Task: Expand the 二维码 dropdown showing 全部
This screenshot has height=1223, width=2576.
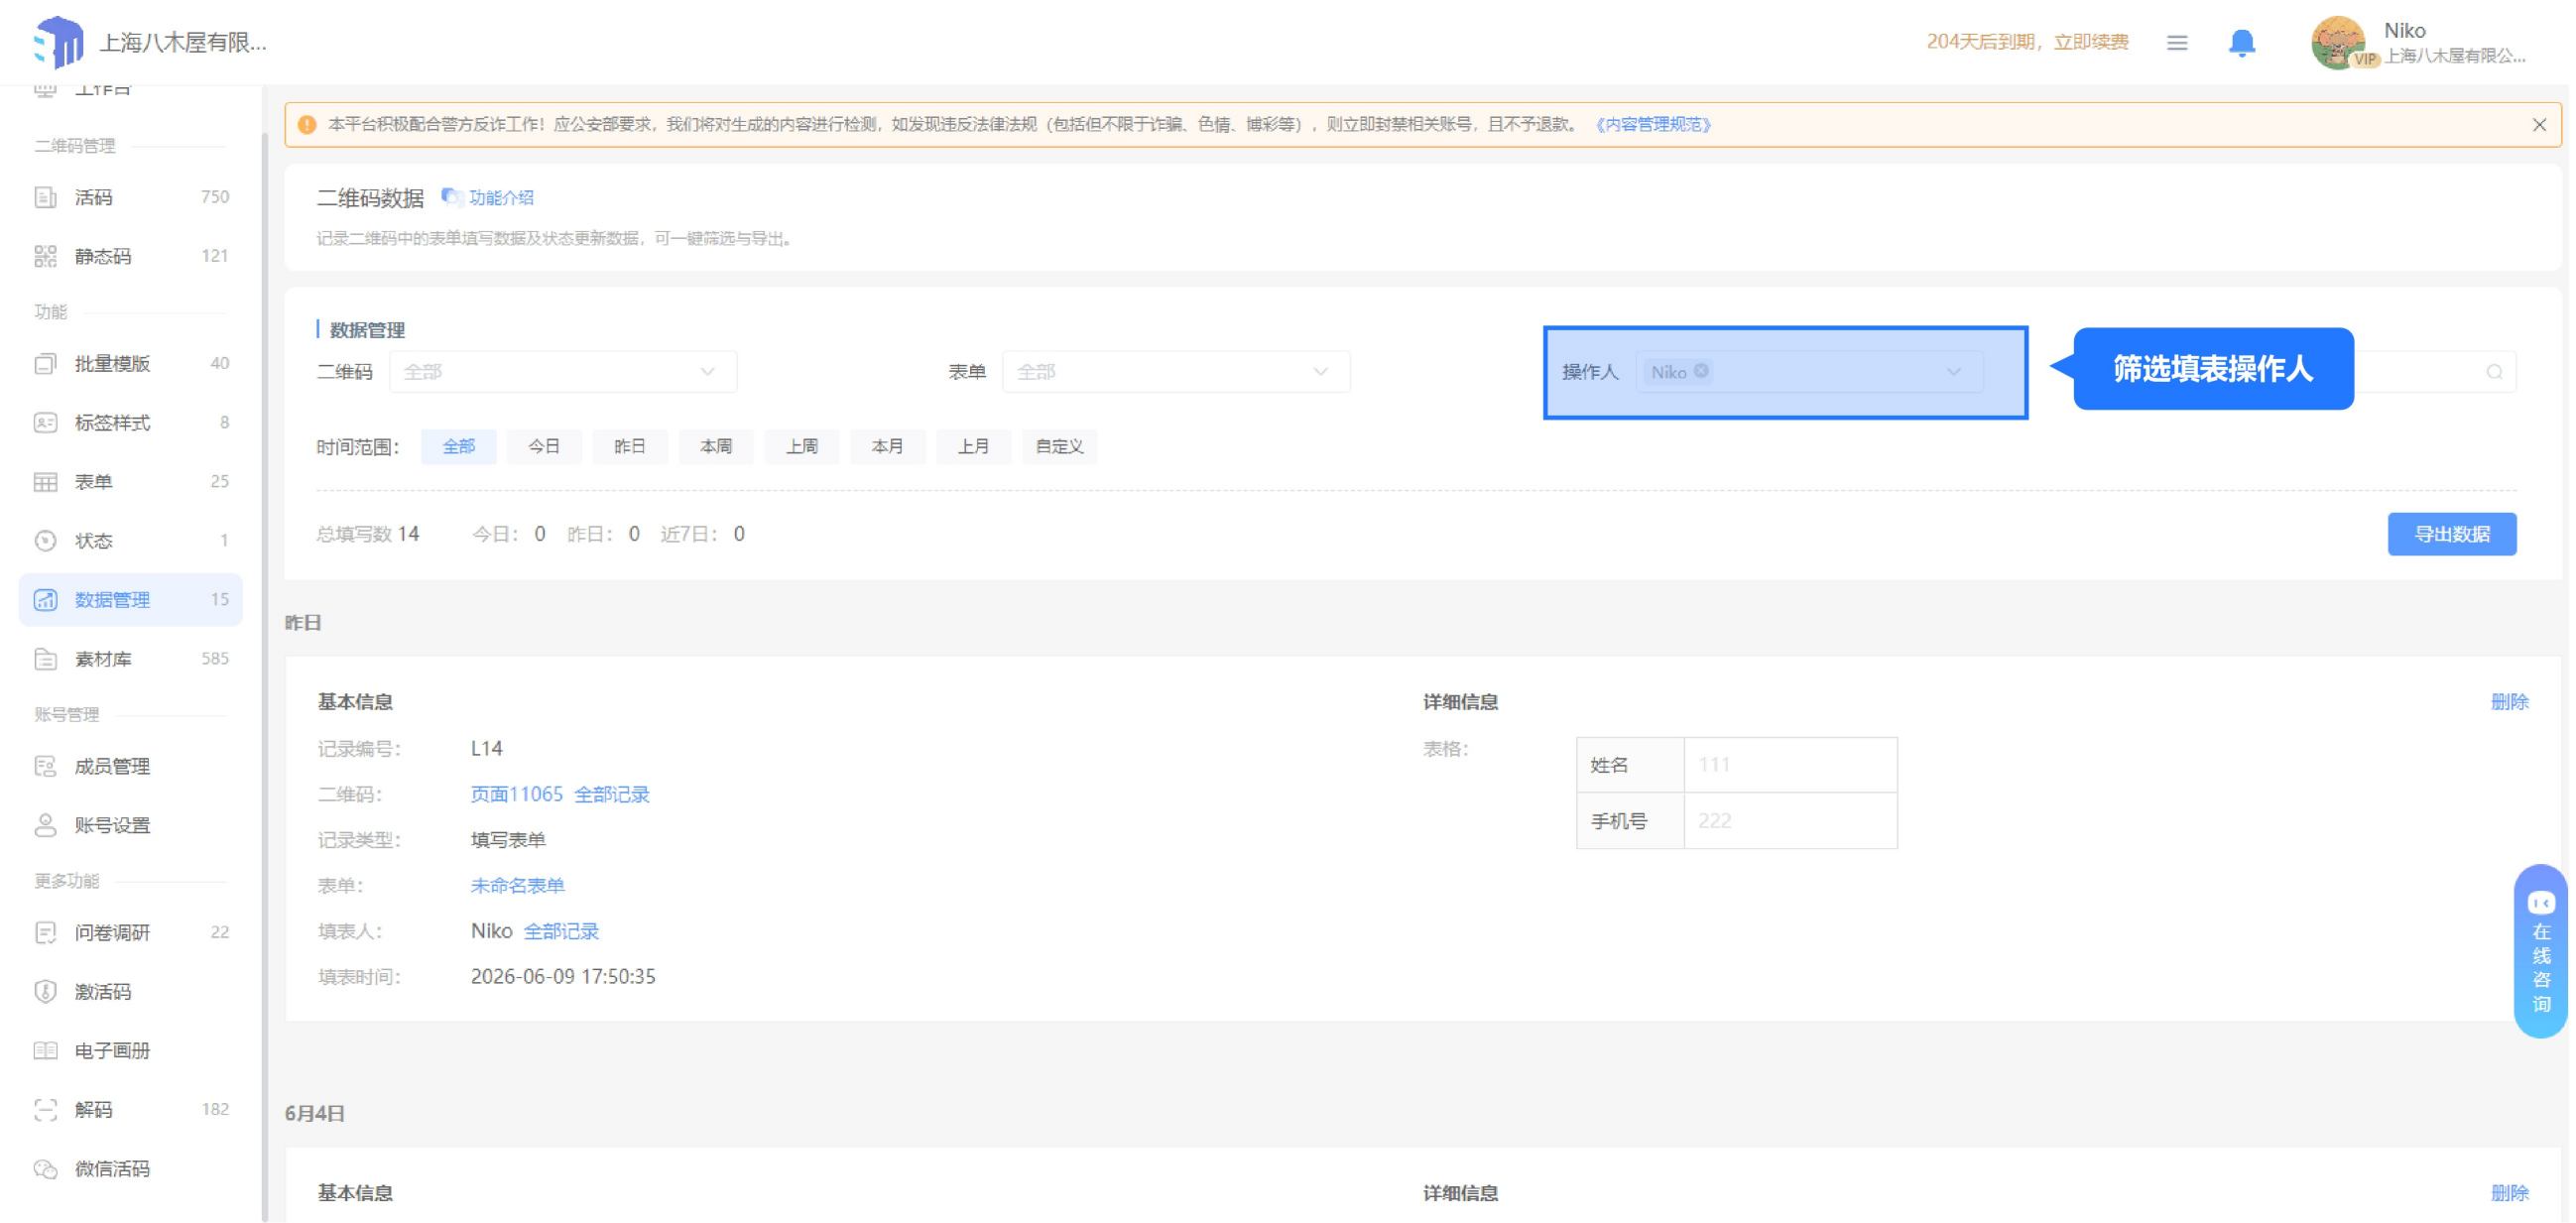Action: pos(563,372)
